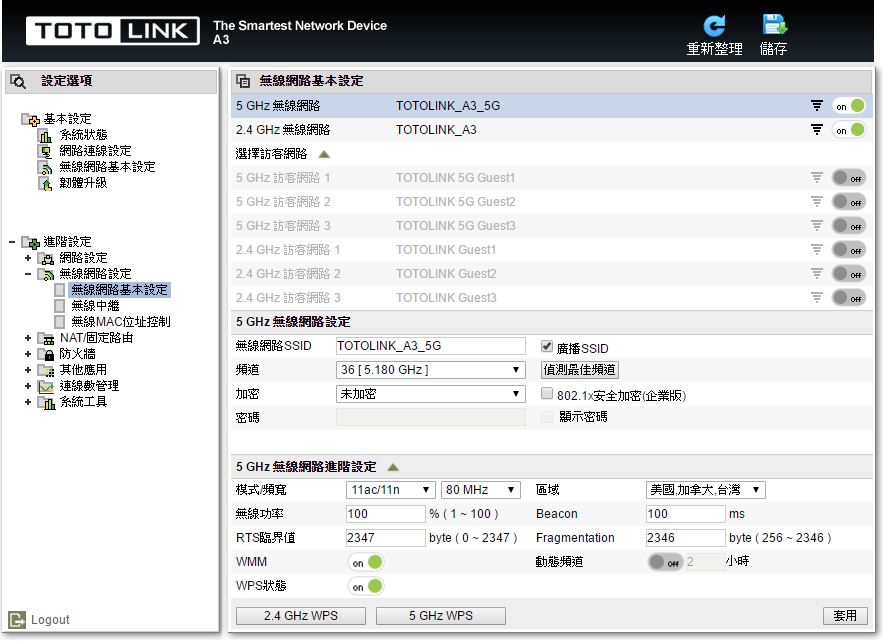Click the 網路連線設定 monitor icon
This screenshot has height=641, width=885.
[x=45, y=151]
